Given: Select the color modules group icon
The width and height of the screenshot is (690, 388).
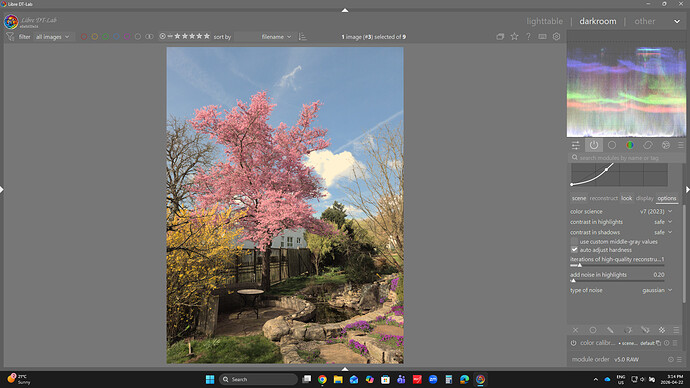Looking at the screenshot, I should [x=630, y=145].
